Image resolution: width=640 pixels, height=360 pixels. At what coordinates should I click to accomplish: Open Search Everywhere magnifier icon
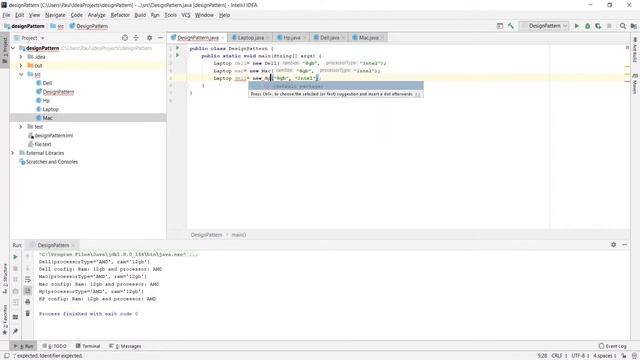[x=622, y=26]
